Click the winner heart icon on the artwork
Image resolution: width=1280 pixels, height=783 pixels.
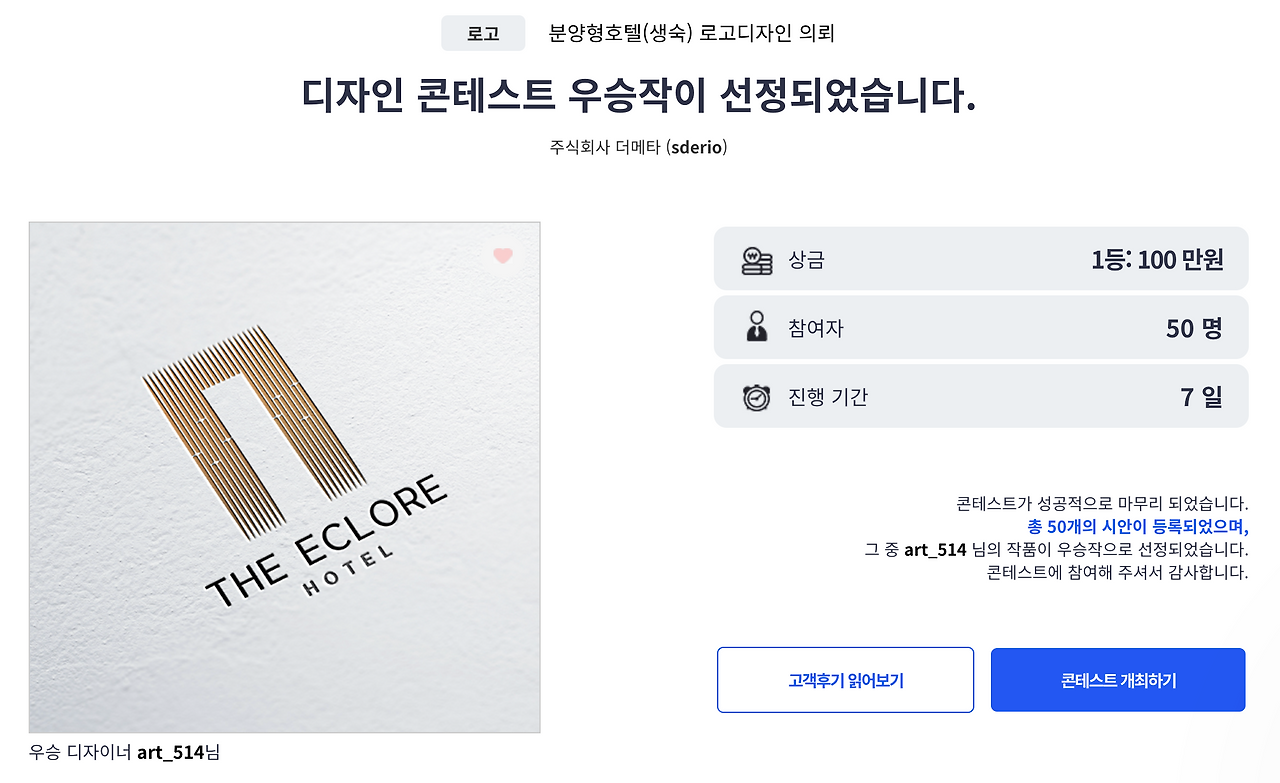[503, 256]
